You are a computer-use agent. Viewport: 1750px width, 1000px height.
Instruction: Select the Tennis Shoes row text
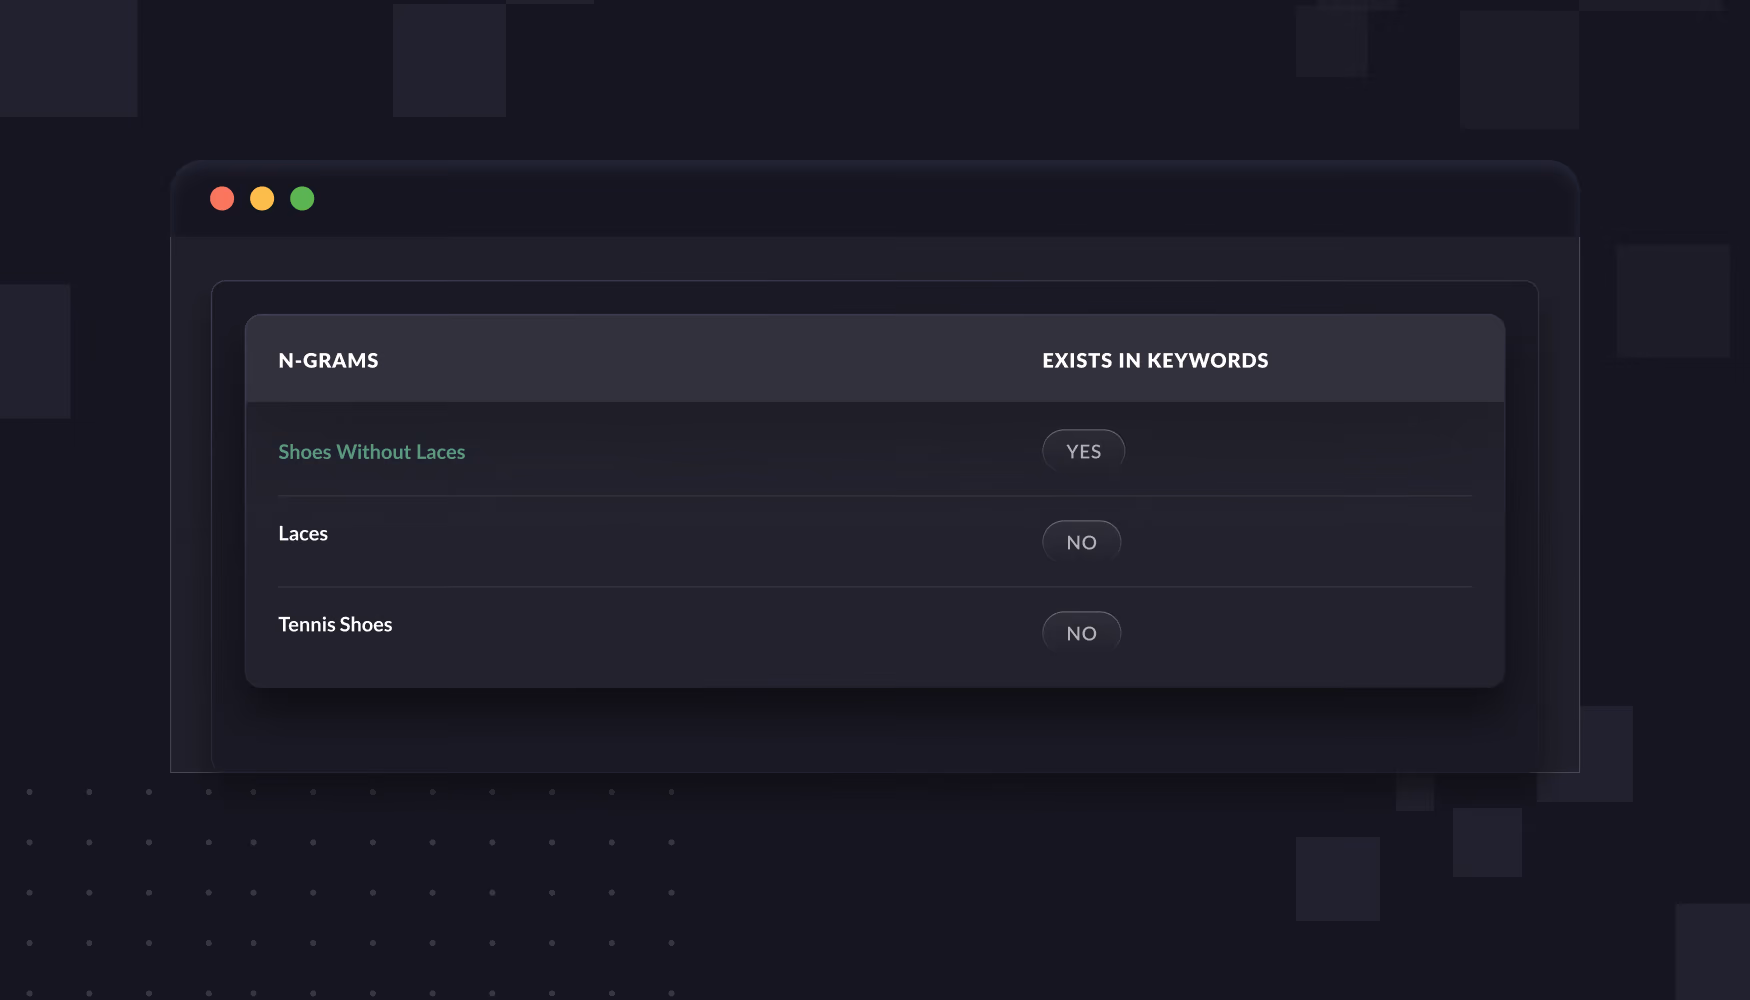click(x=335, y=625)
